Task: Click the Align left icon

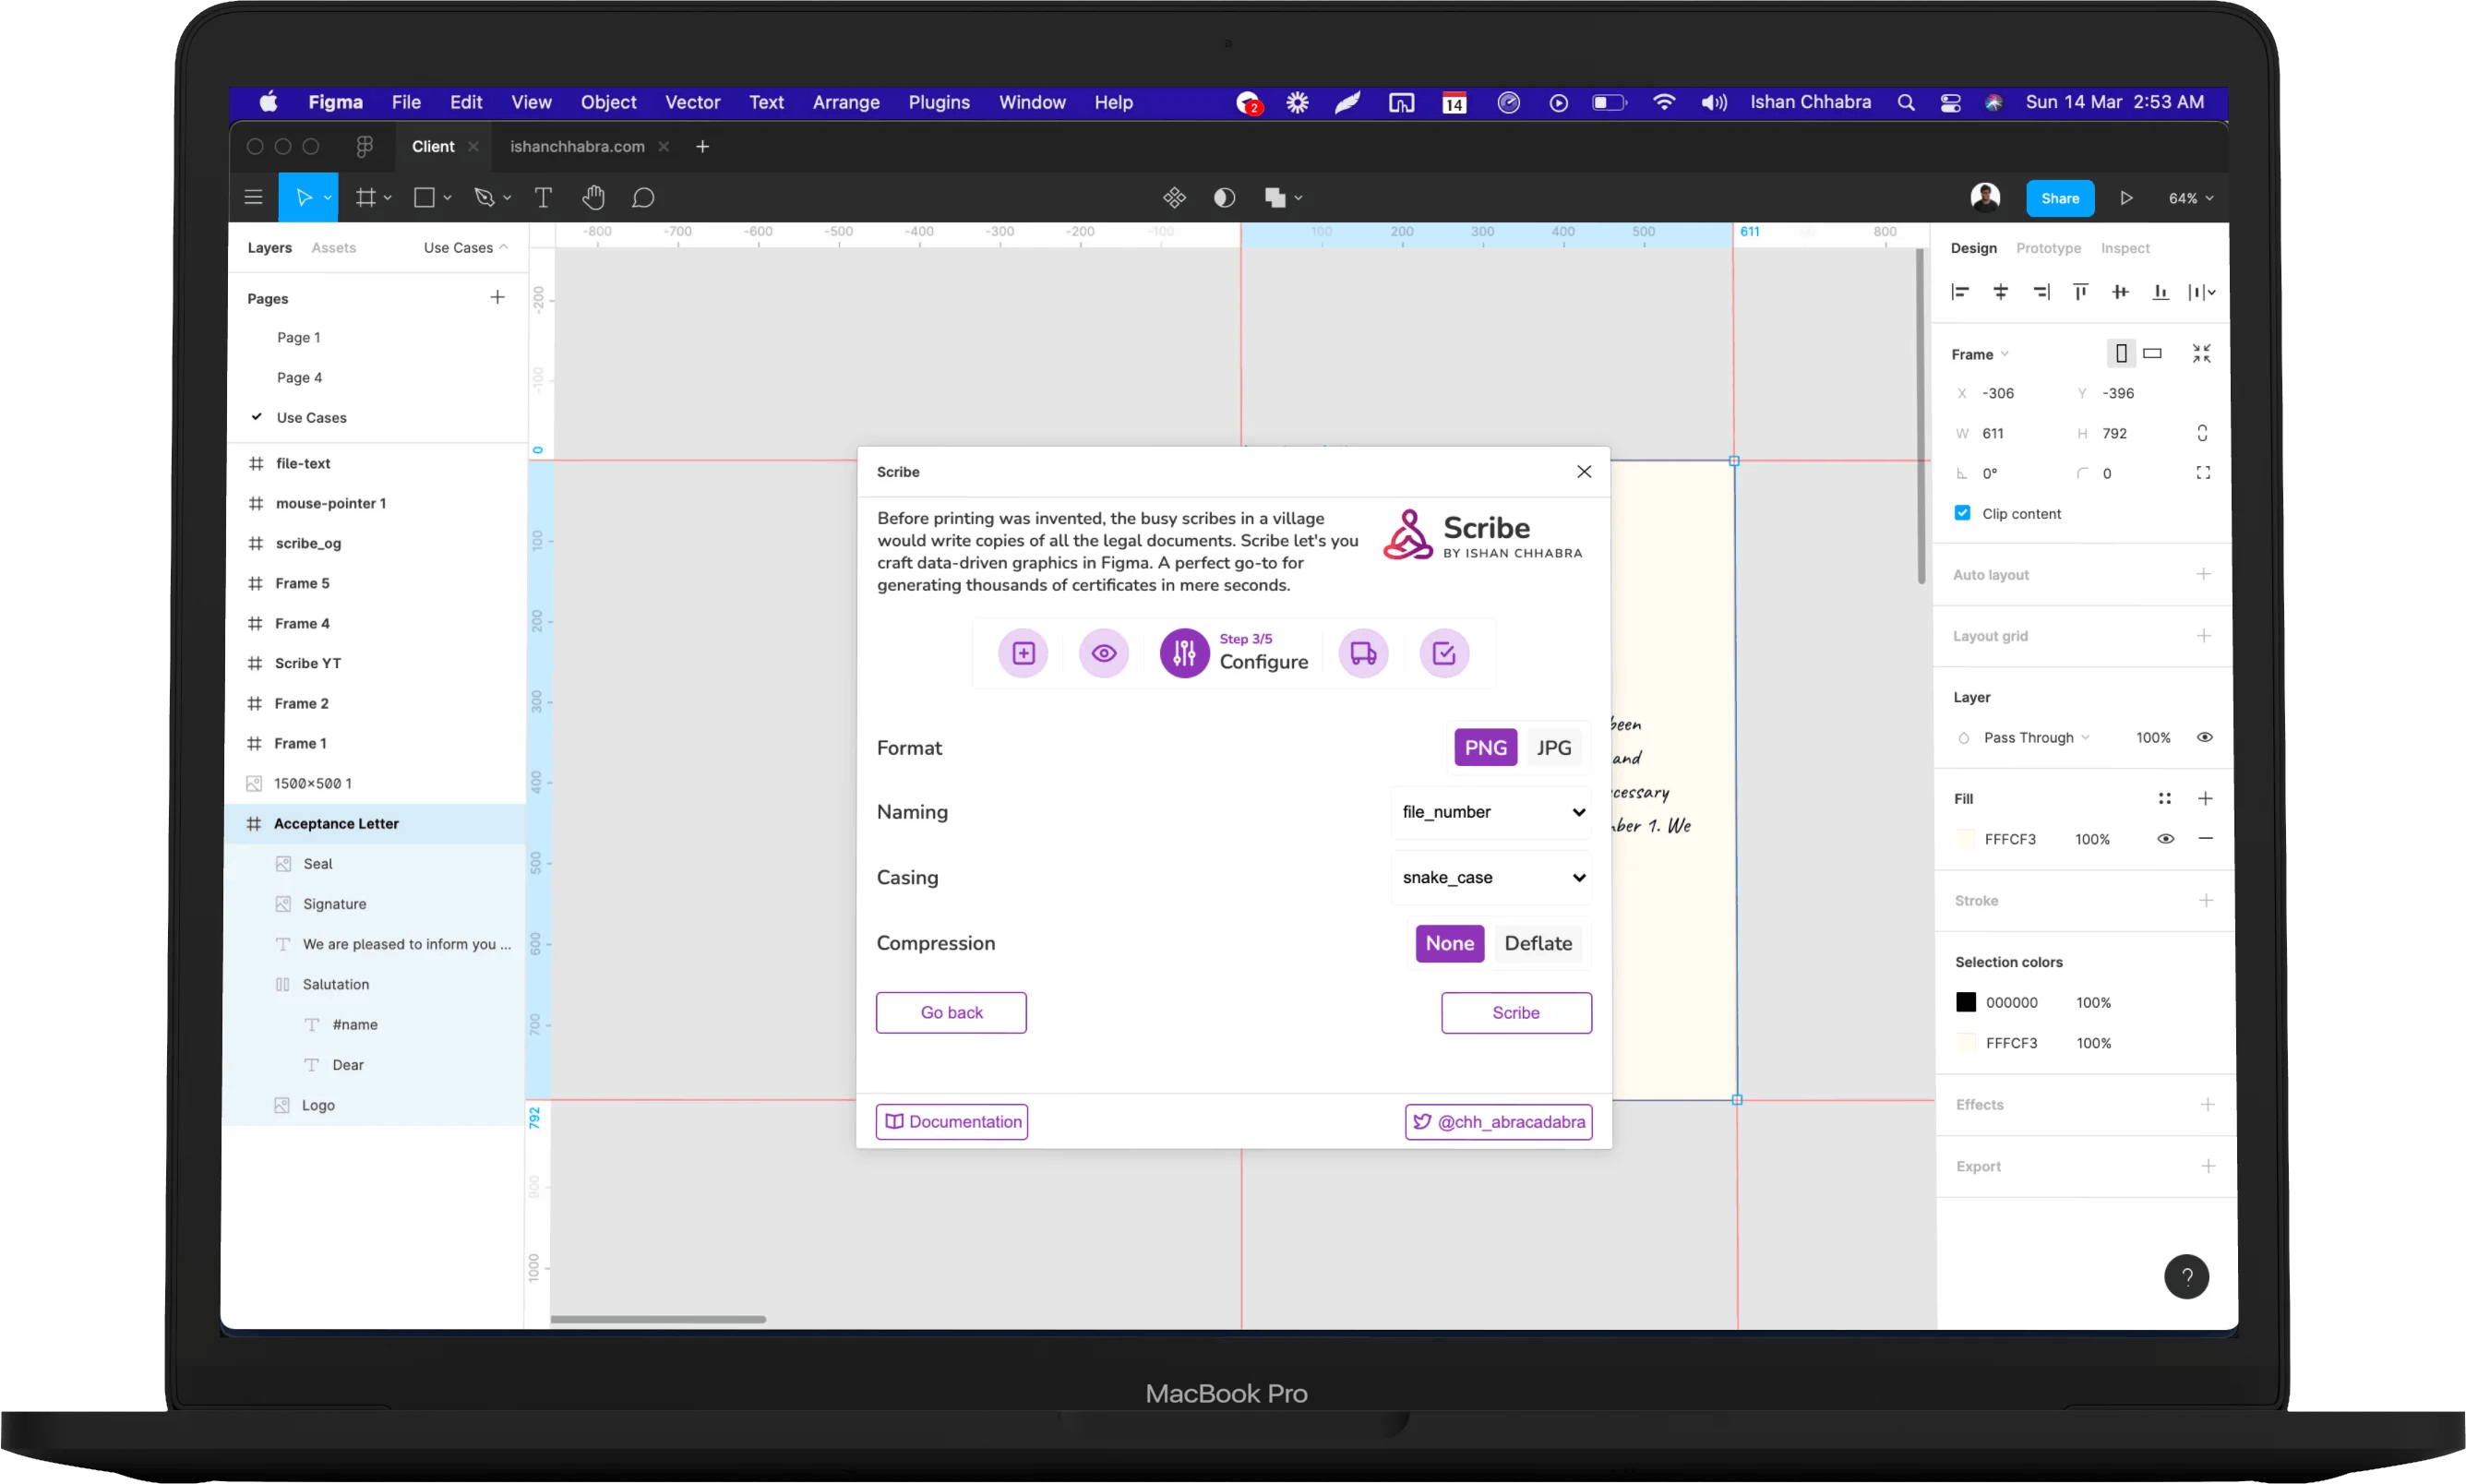Action: tap(1960, 292)
